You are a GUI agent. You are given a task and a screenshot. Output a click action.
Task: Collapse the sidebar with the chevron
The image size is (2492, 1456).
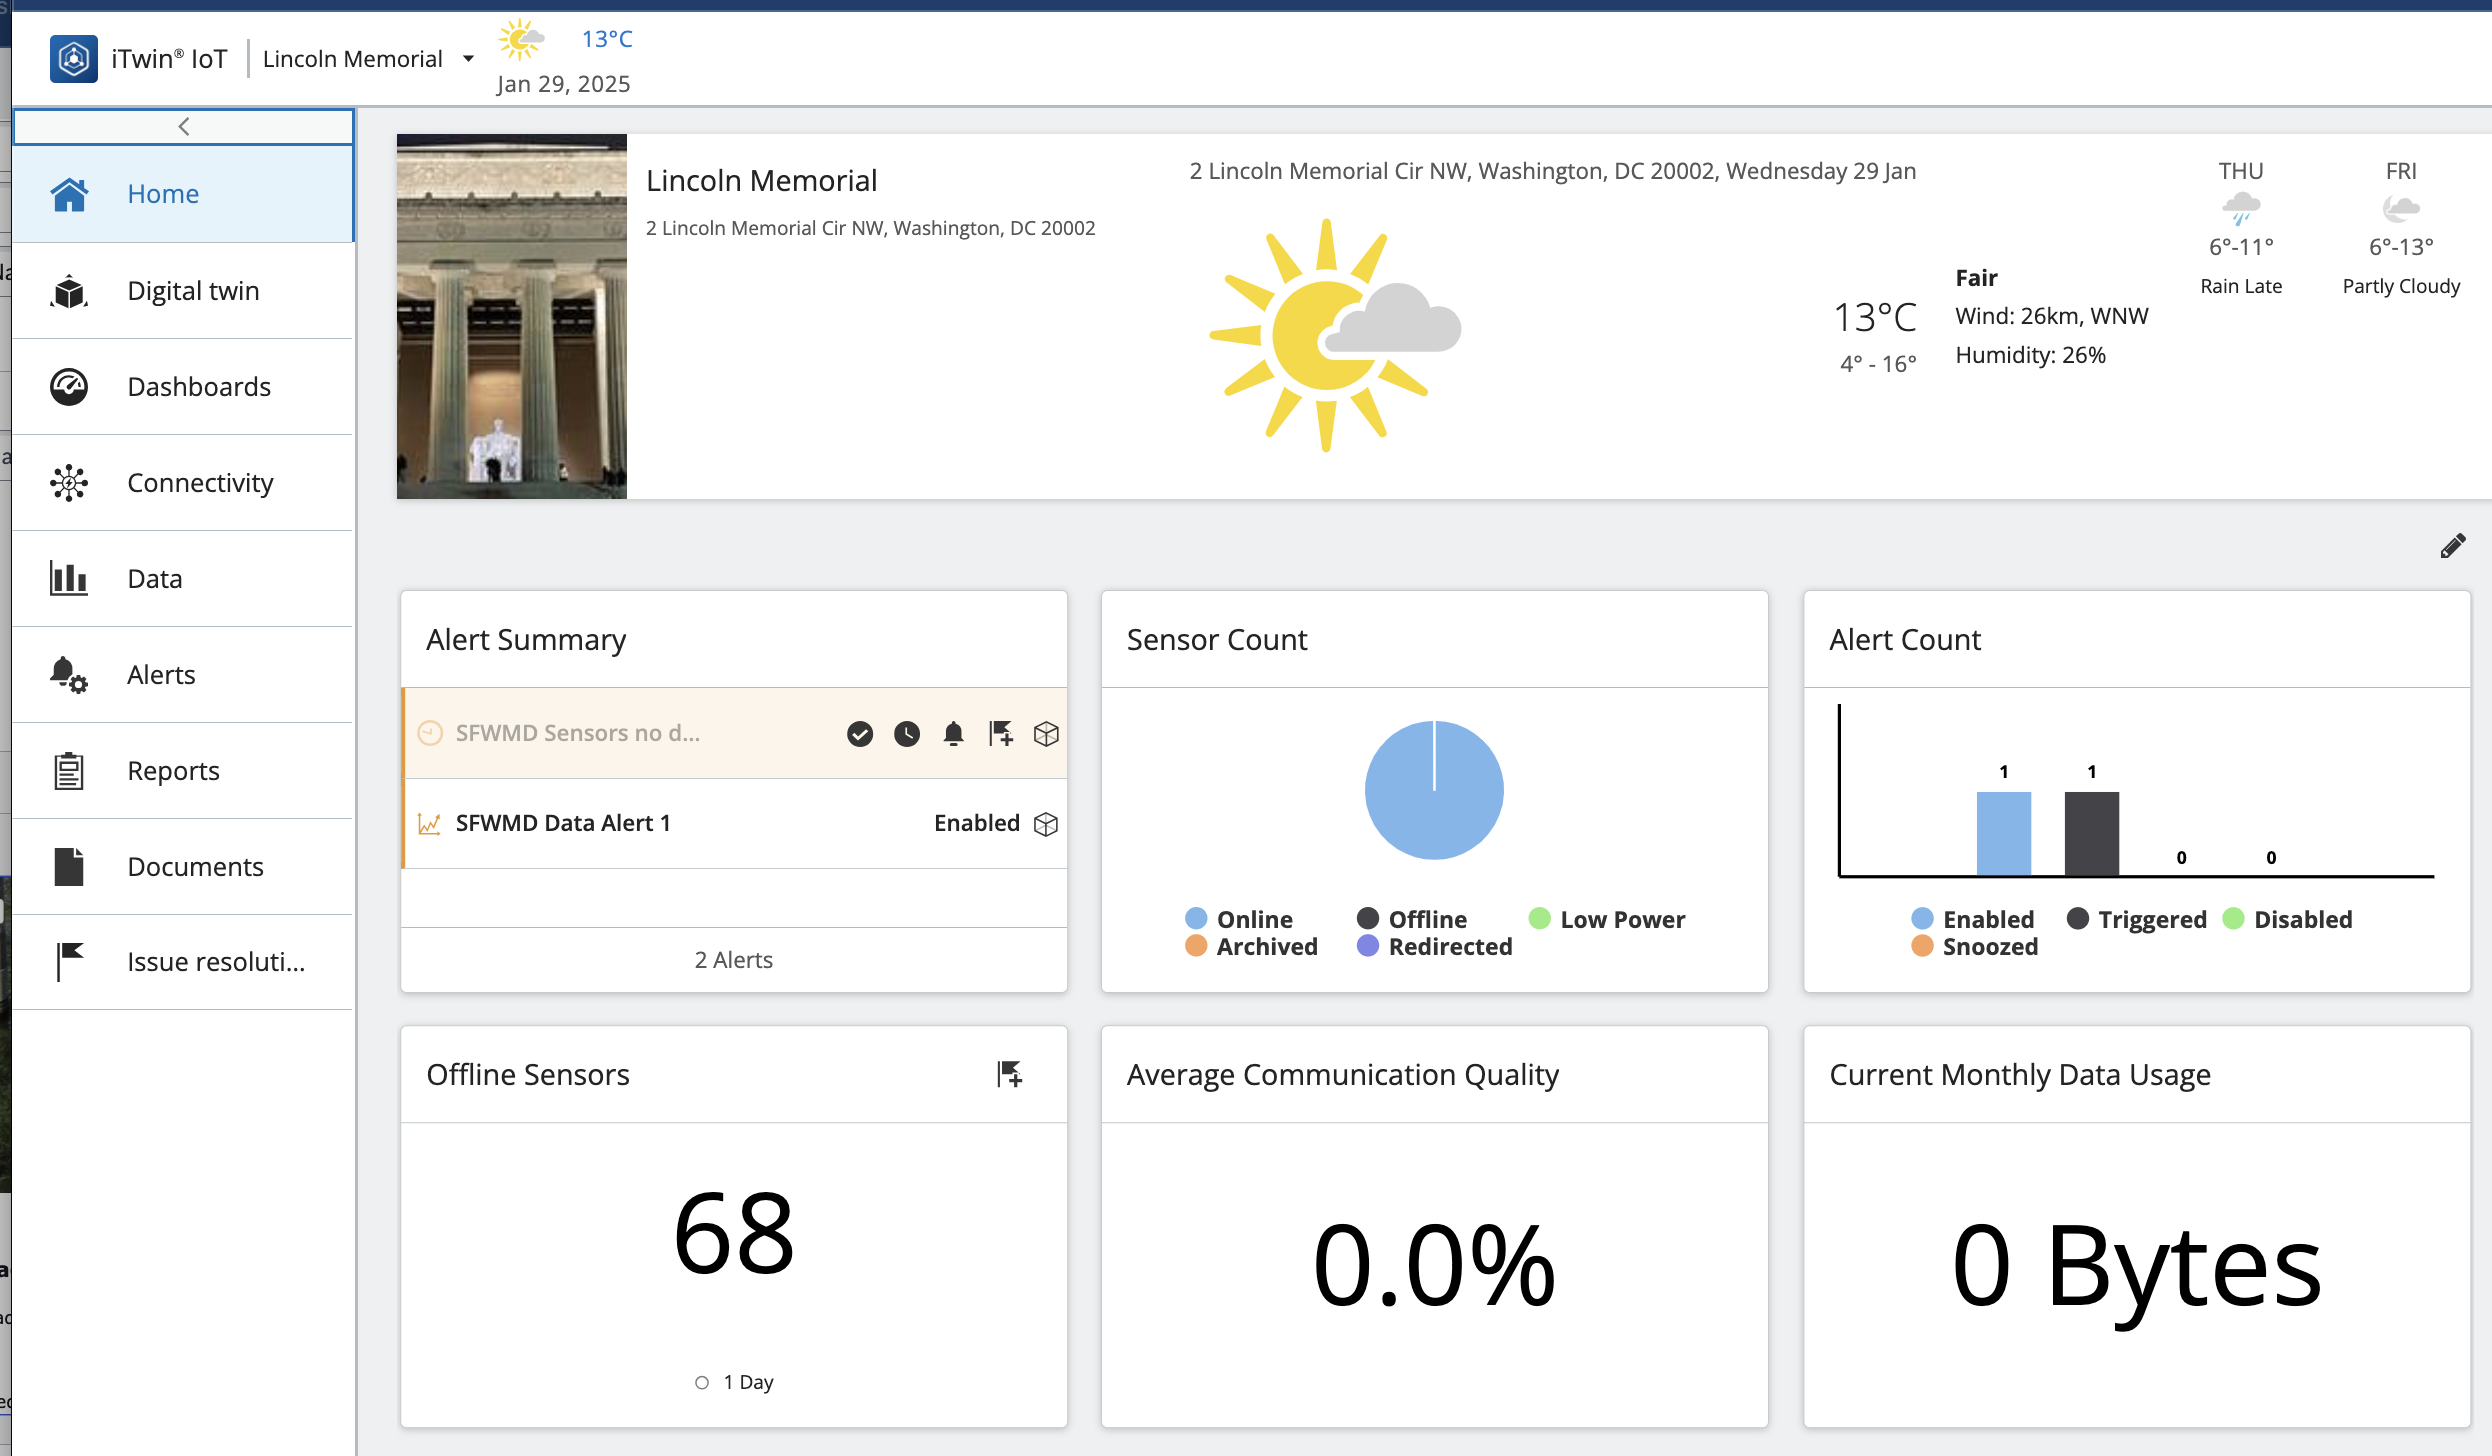coord(183,126)
